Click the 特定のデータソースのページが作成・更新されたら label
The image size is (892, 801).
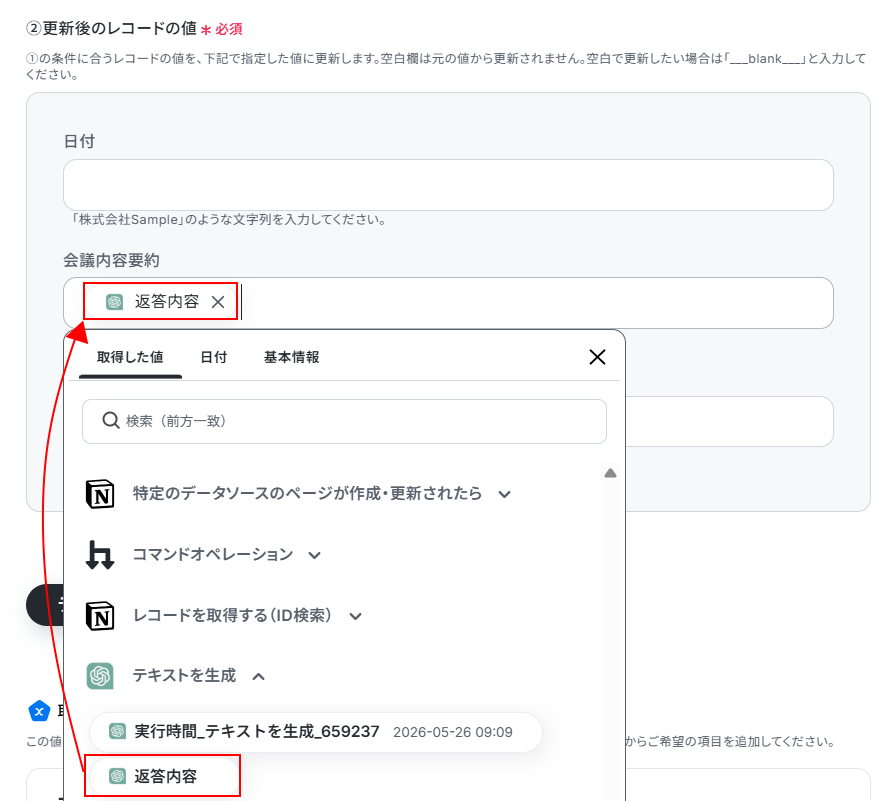click(307, 493)
